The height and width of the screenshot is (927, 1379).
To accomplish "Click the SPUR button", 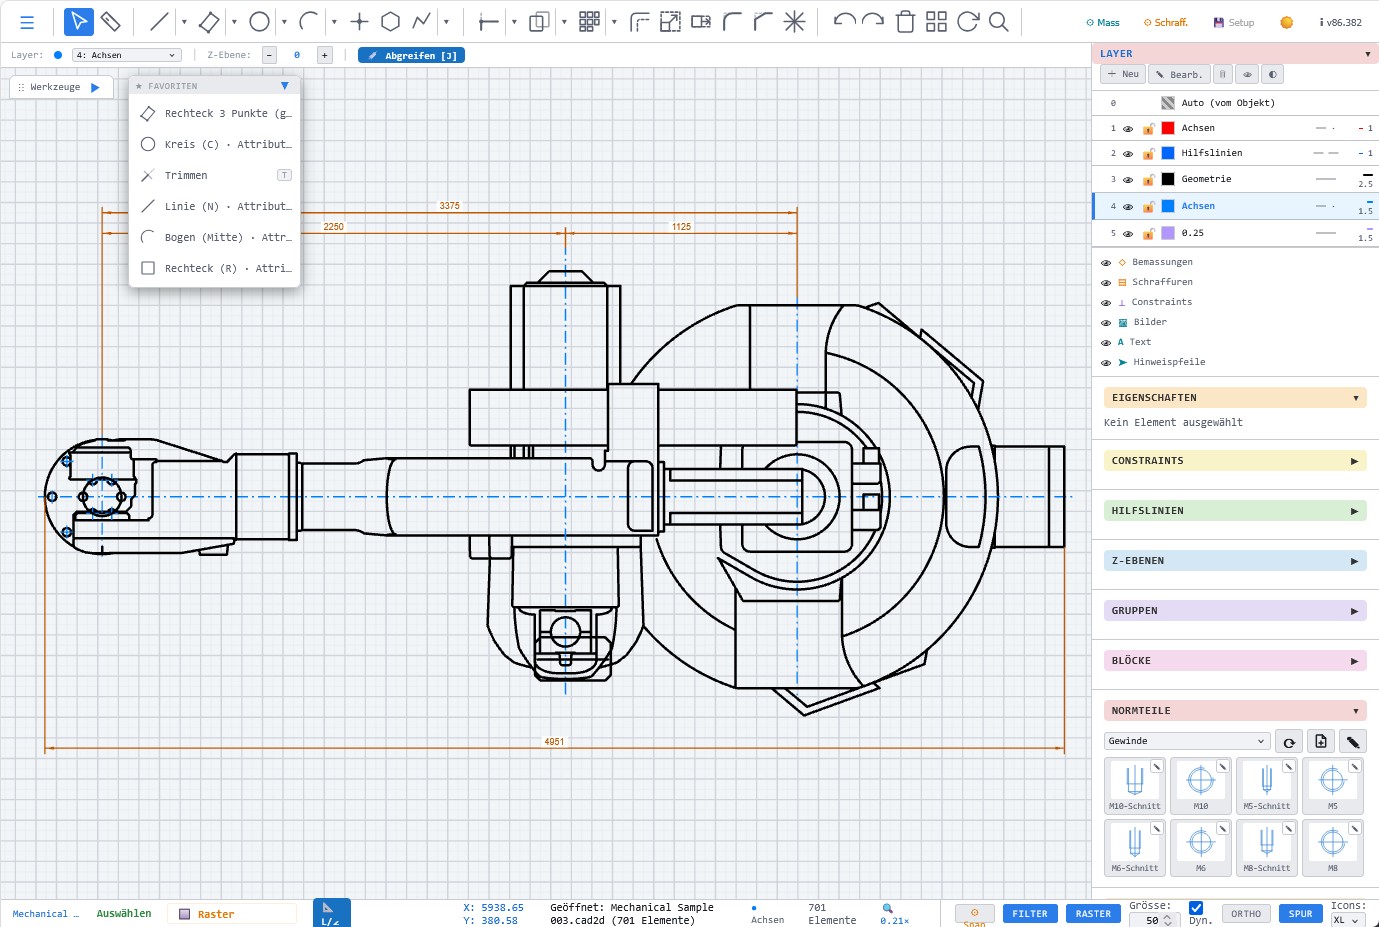I will pyautogui.click(x=1300, y=914).
